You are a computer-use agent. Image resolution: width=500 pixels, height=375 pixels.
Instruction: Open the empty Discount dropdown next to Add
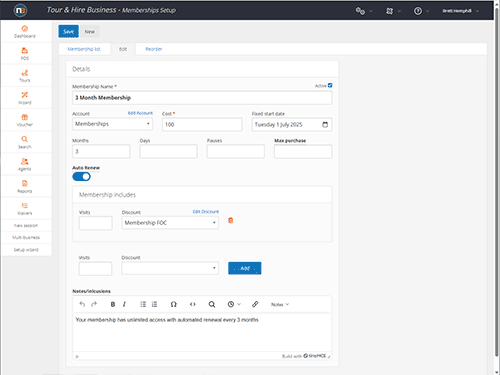(x=170, y=268)
